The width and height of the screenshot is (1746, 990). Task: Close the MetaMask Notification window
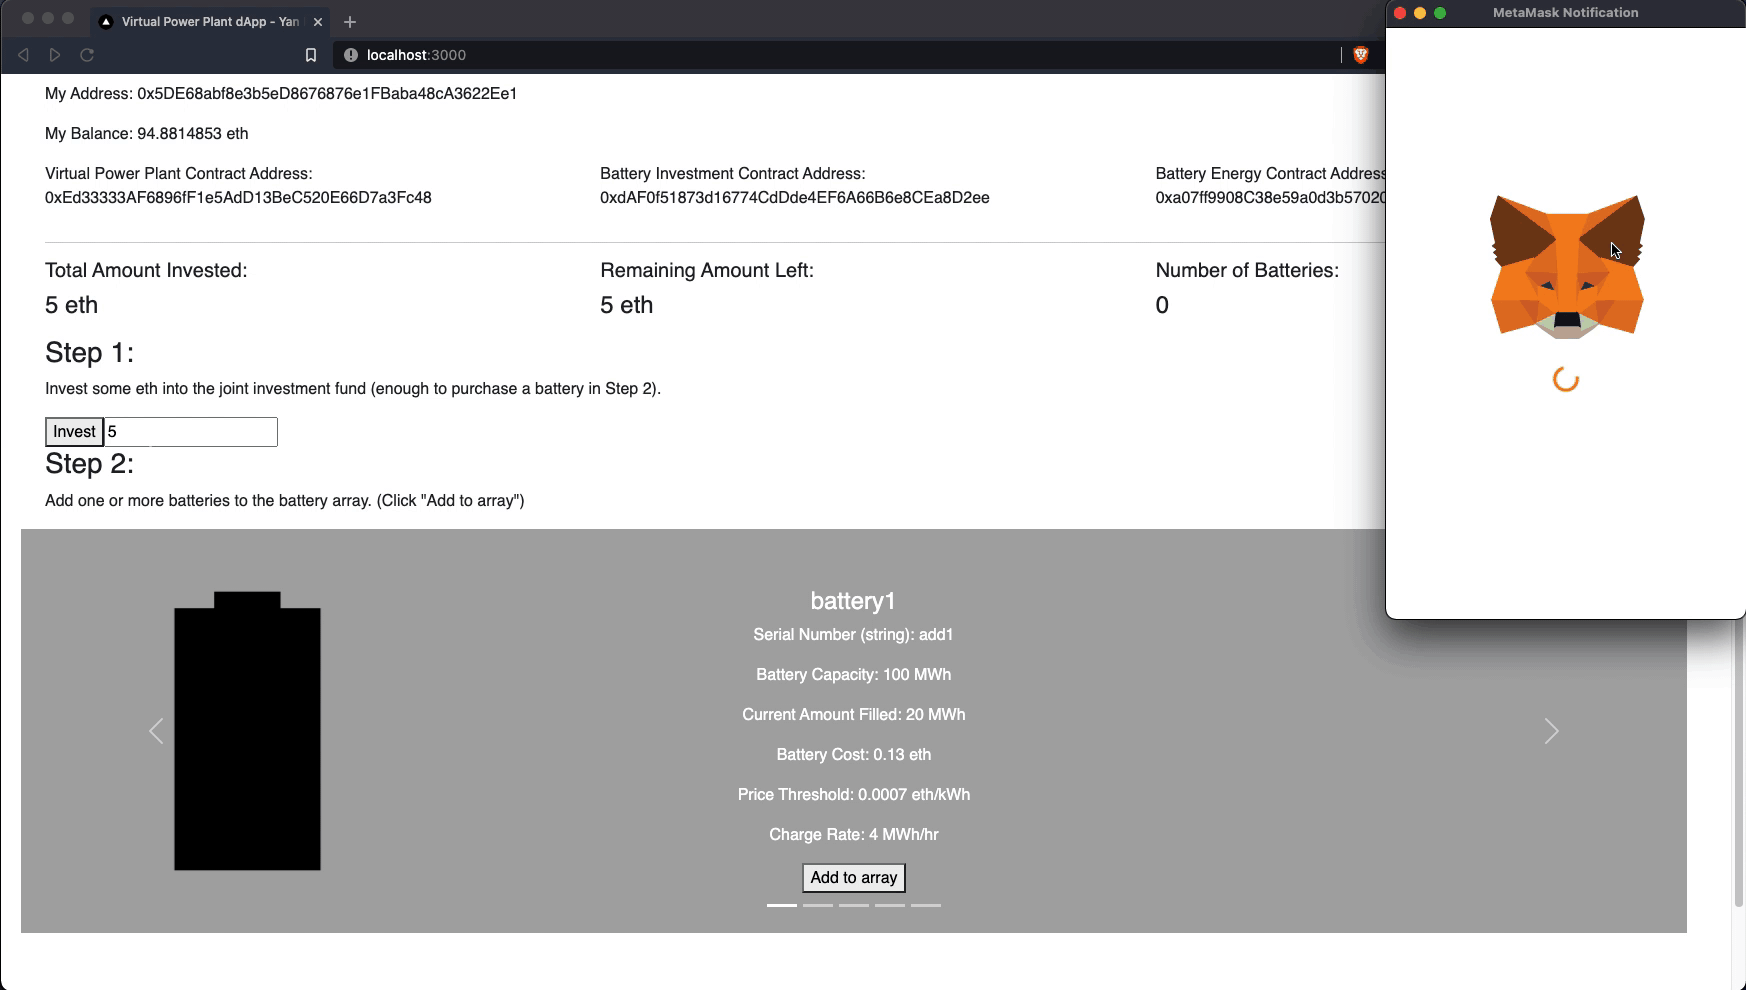click(x=1400, y=13)
